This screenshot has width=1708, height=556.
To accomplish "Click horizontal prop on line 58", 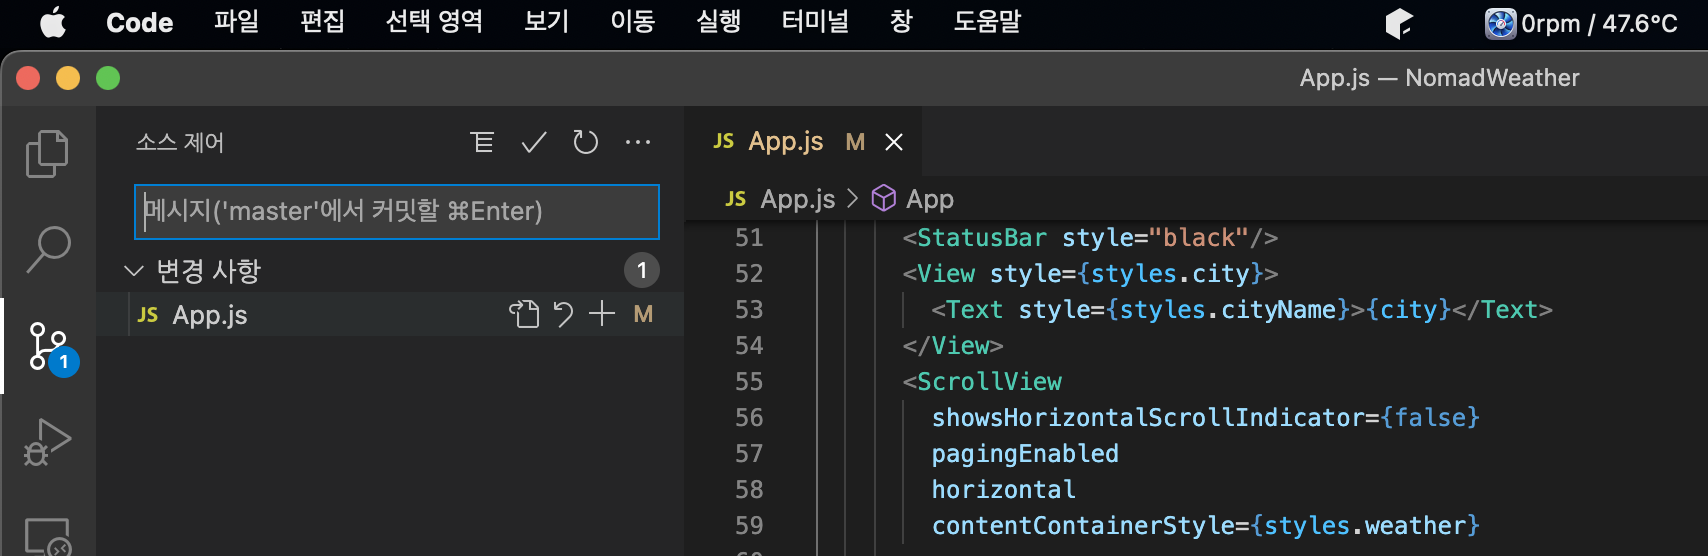I will click(1003, 489).
